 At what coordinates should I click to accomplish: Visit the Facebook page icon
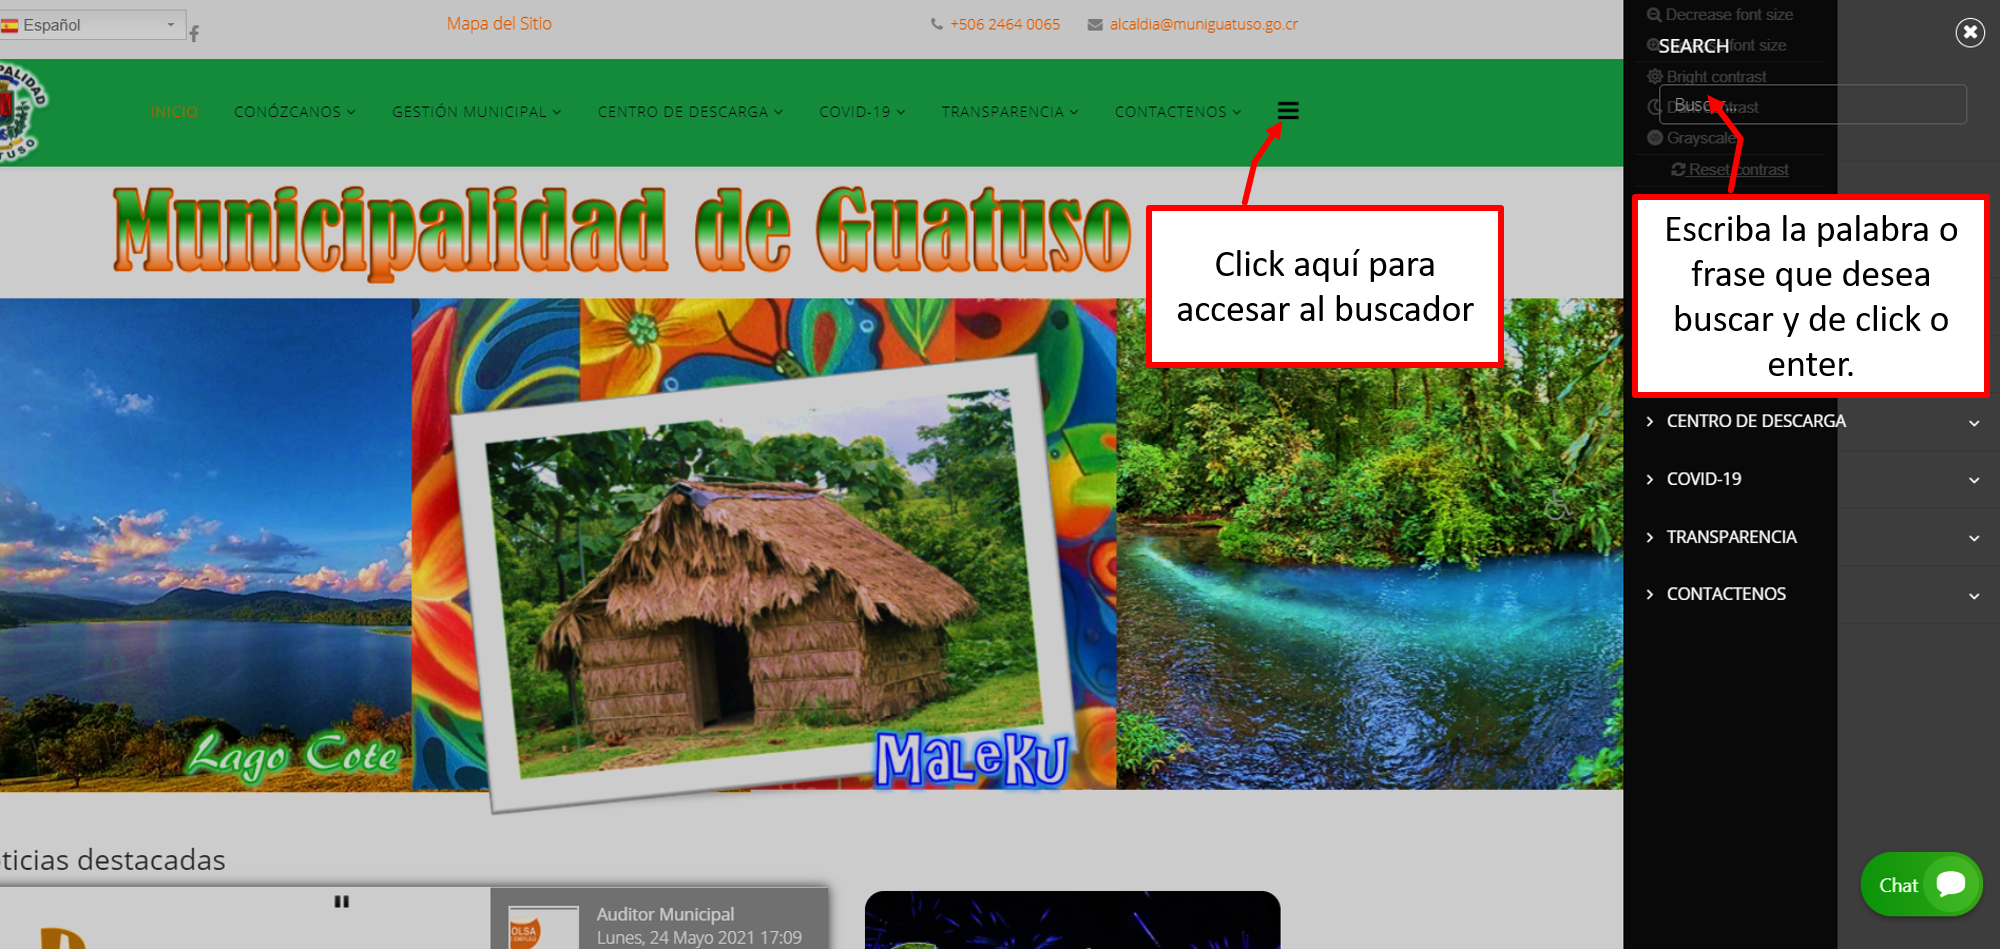click(x=194, y=34)
